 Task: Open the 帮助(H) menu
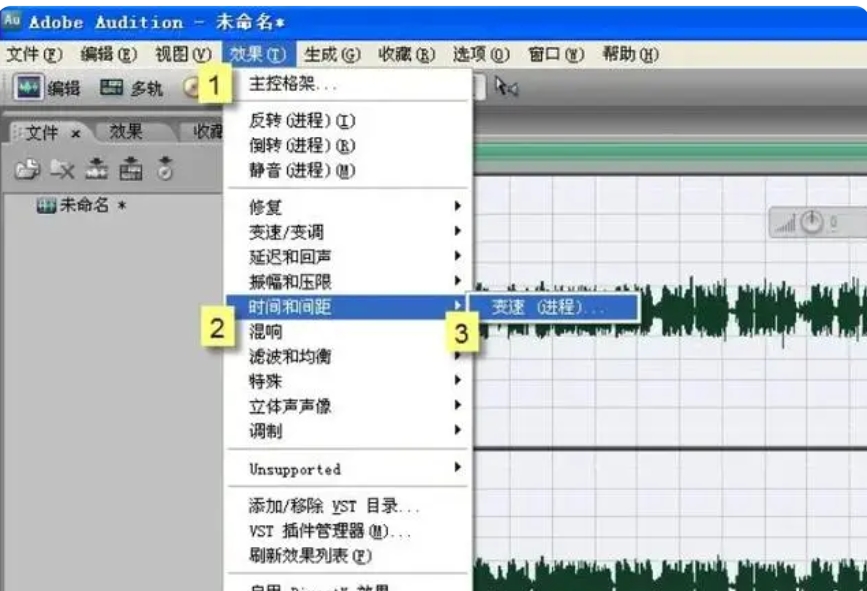[x=630, y=54]
